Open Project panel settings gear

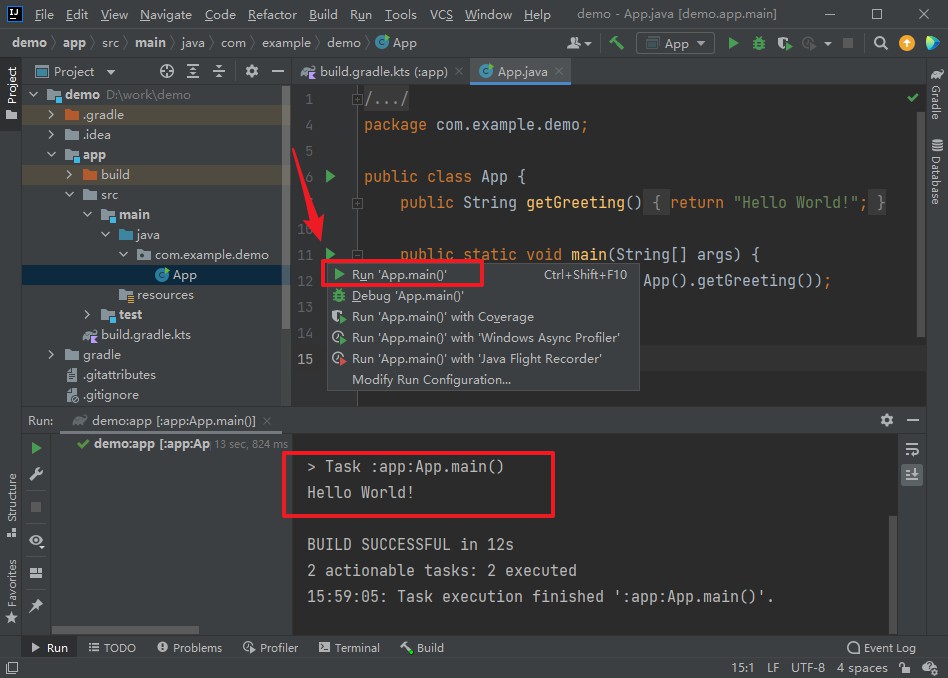[x=252, y=71]
